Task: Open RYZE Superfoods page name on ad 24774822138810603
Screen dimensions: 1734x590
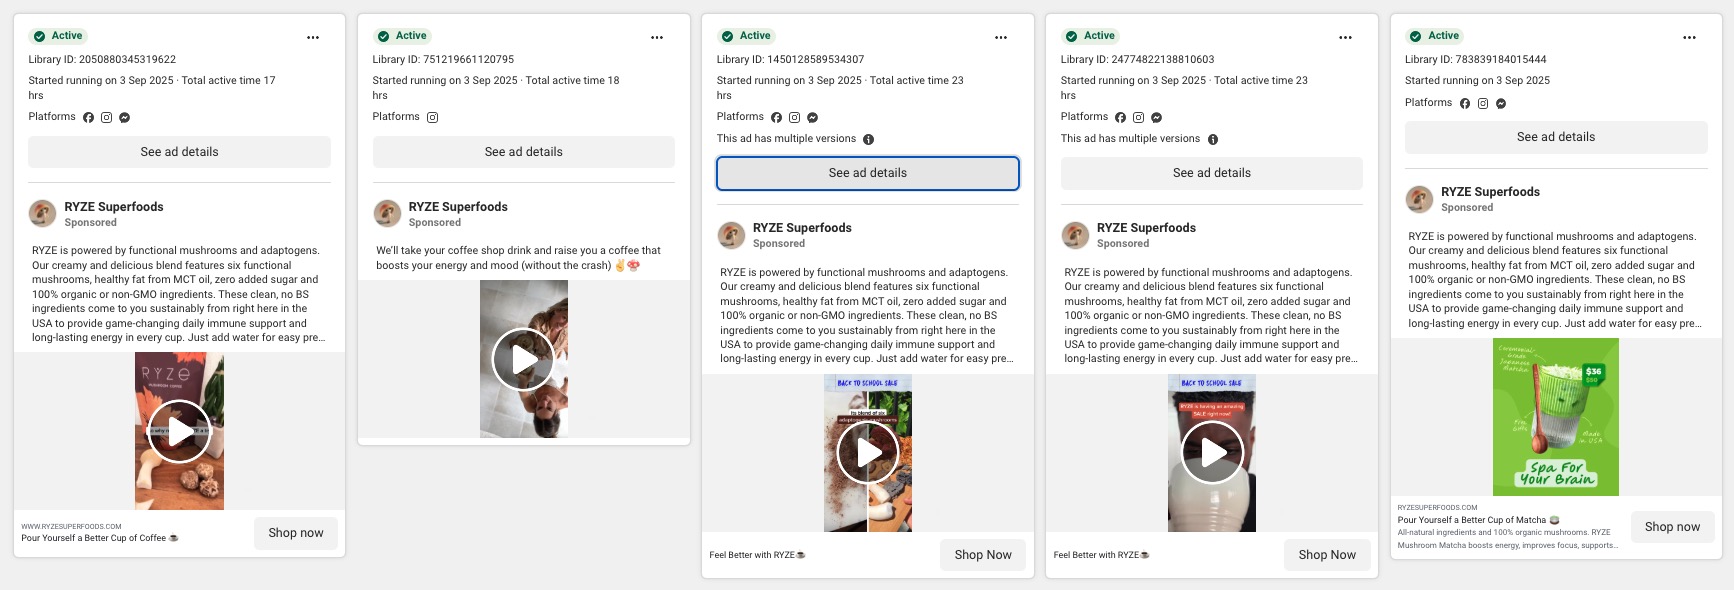Action: (1146, 228)
